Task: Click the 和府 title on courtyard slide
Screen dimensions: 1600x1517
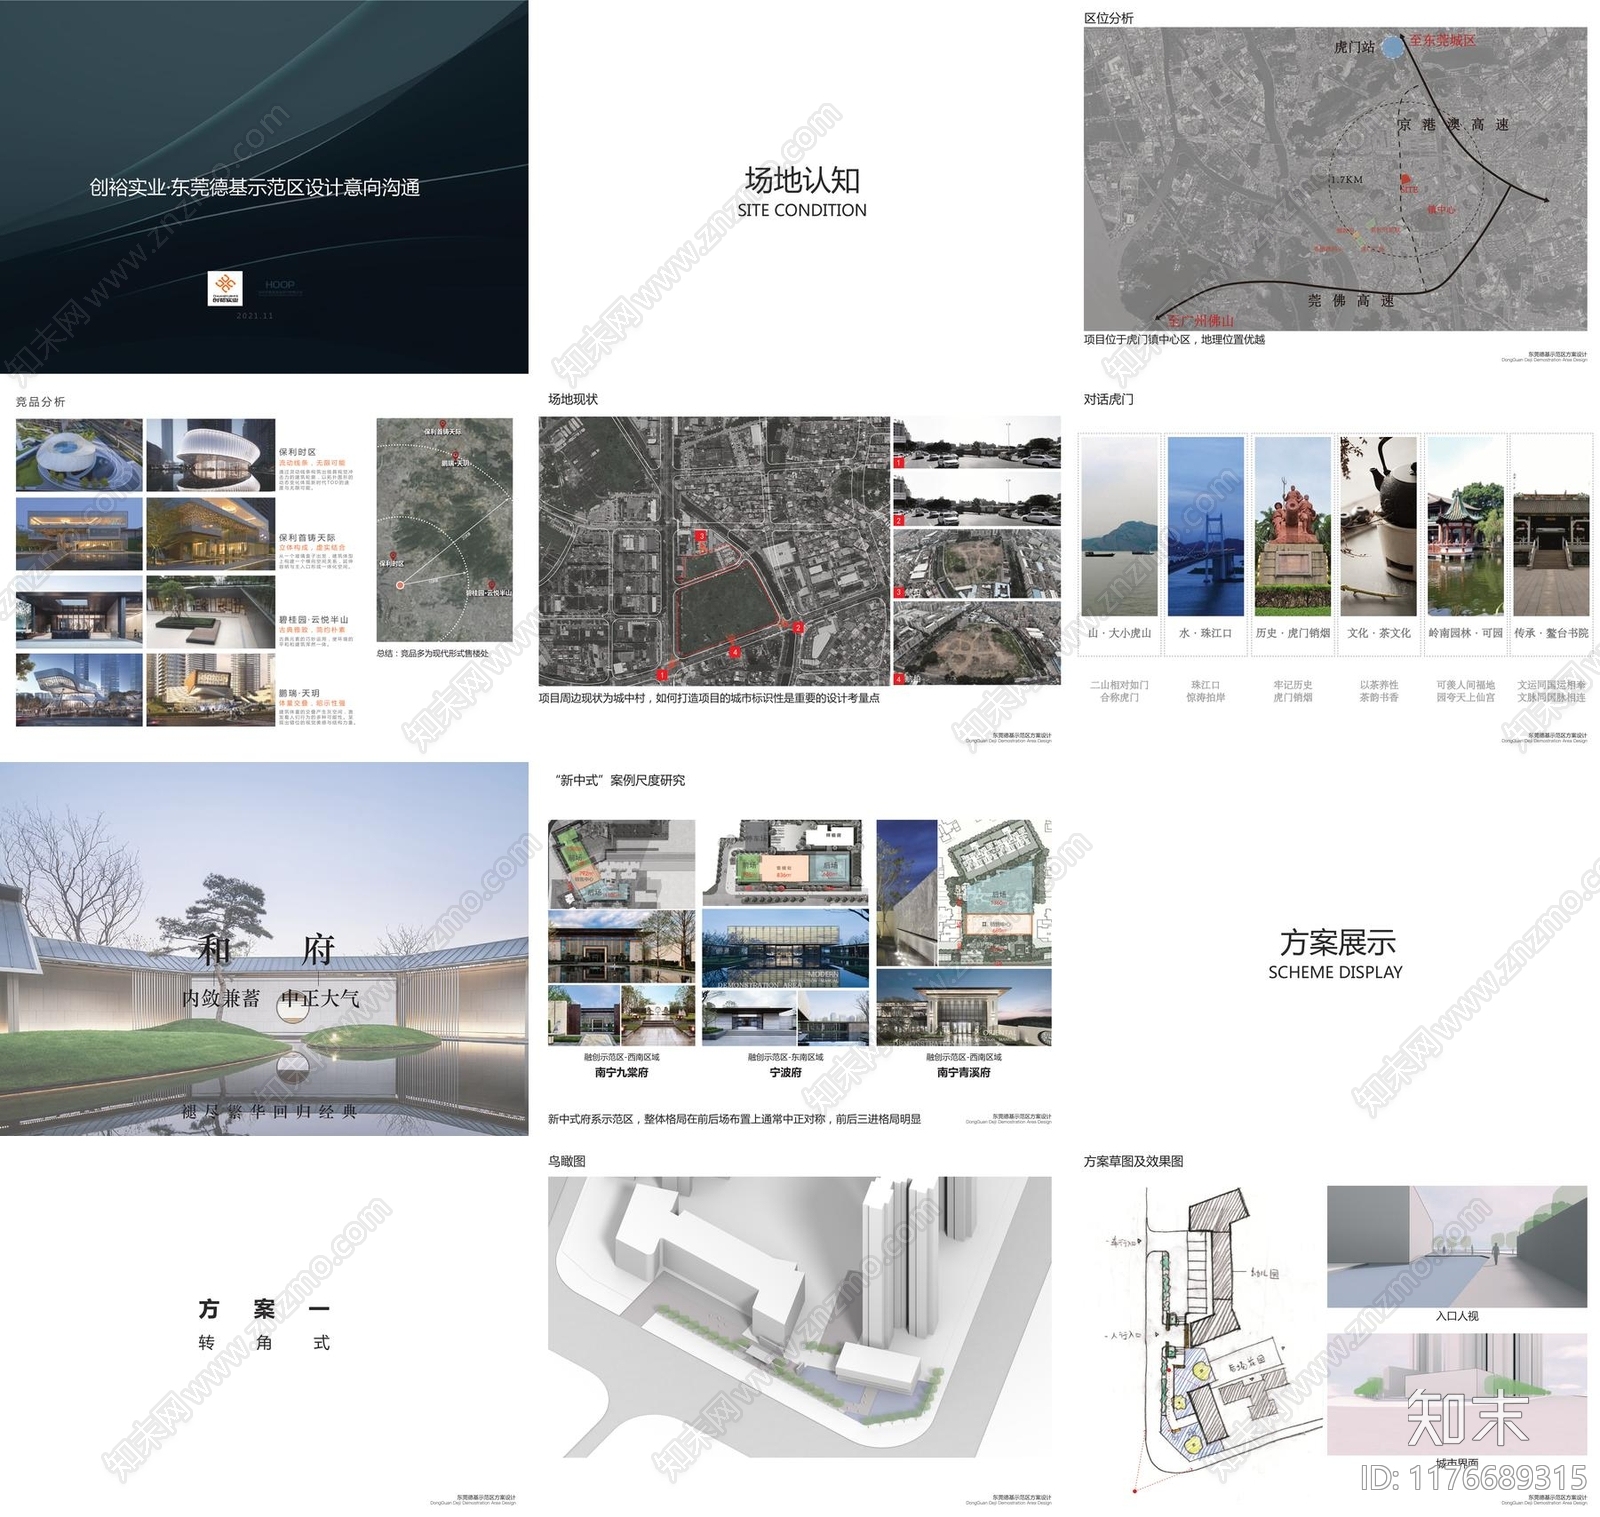Action: 266,949
